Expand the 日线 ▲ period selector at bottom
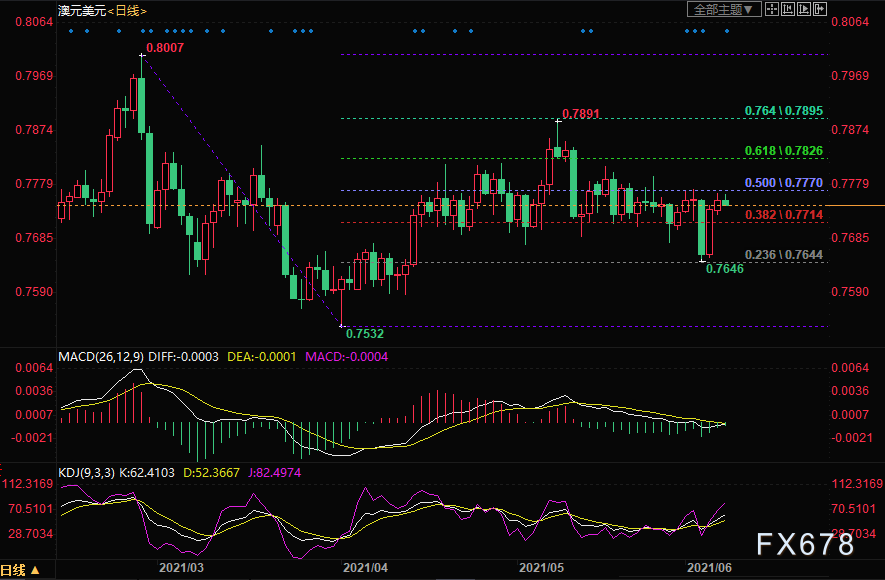Image resolution: width=885 pixels, height=580 pixels. click(x=20, y=570)
